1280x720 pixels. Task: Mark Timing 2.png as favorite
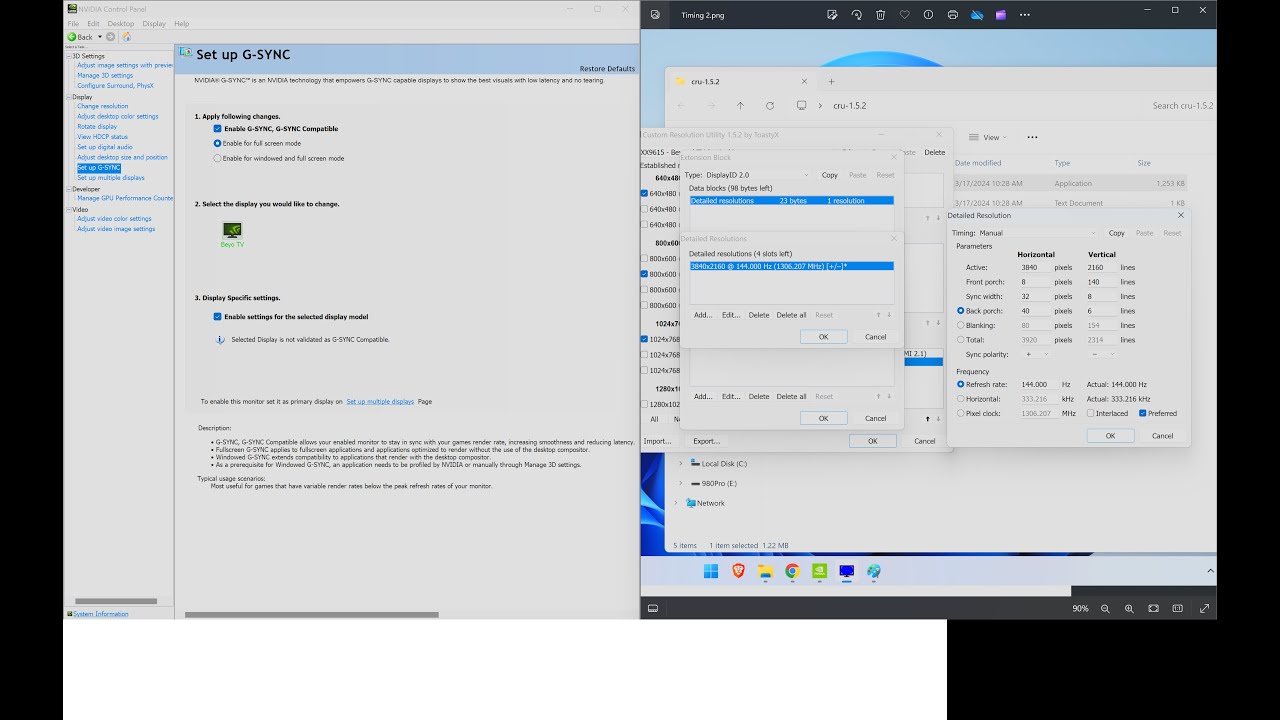(904, 15)
